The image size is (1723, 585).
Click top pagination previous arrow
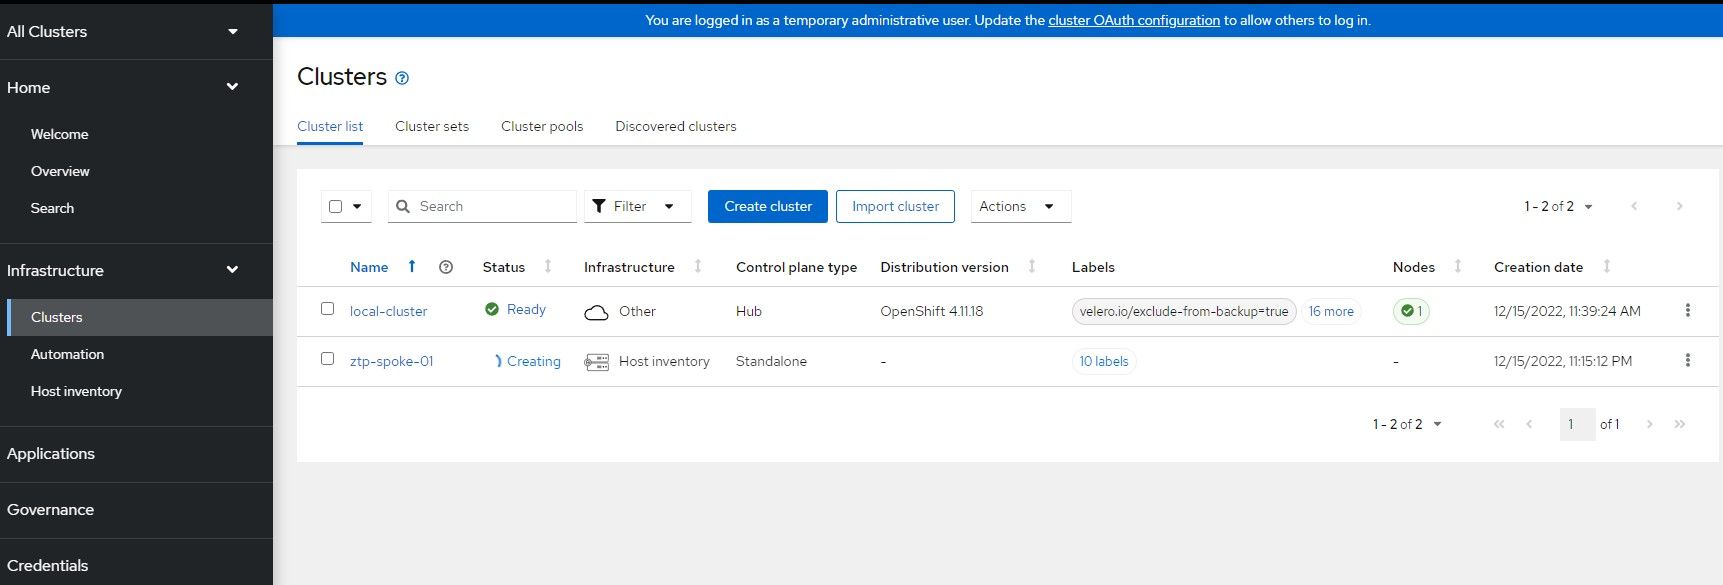pos(1634,206)
